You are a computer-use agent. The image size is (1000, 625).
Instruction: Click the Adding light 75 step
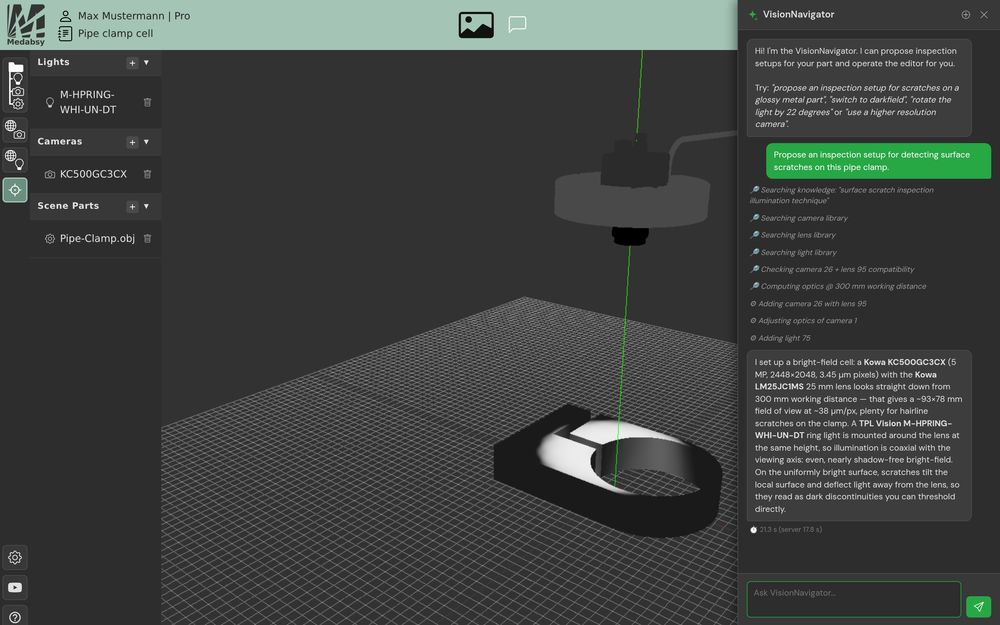781,339
